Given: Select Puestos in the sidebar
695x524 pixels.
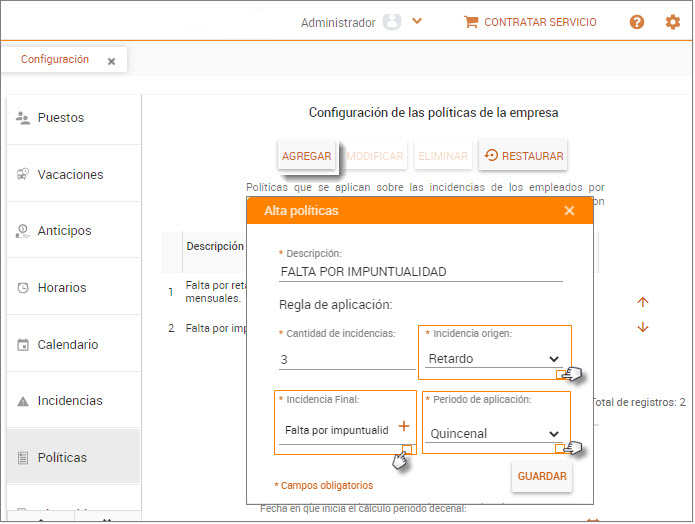Looking at the screenshot, I should coord(61,118).
